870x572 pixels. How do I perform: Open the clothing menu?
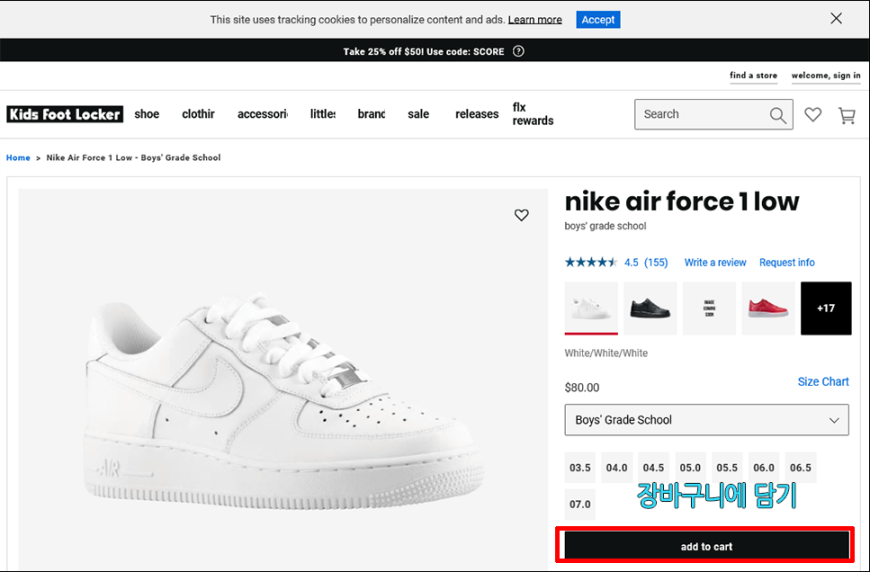(x=198, y=114)
